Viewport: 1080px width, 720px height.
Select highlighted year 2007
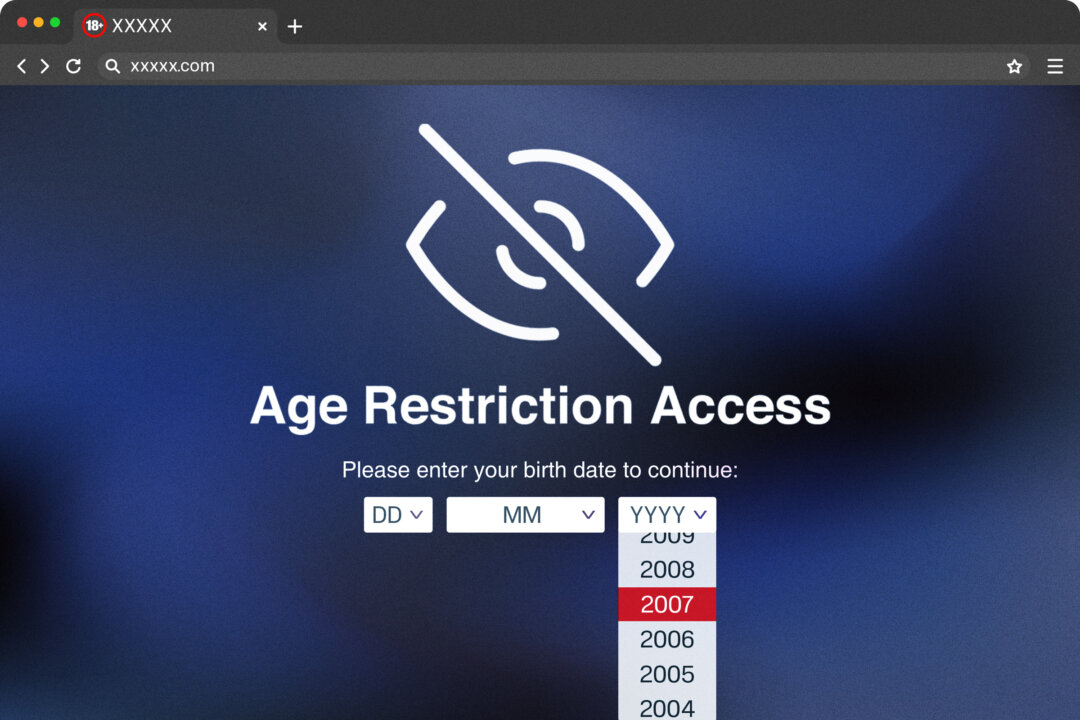[x=667, y=604]
